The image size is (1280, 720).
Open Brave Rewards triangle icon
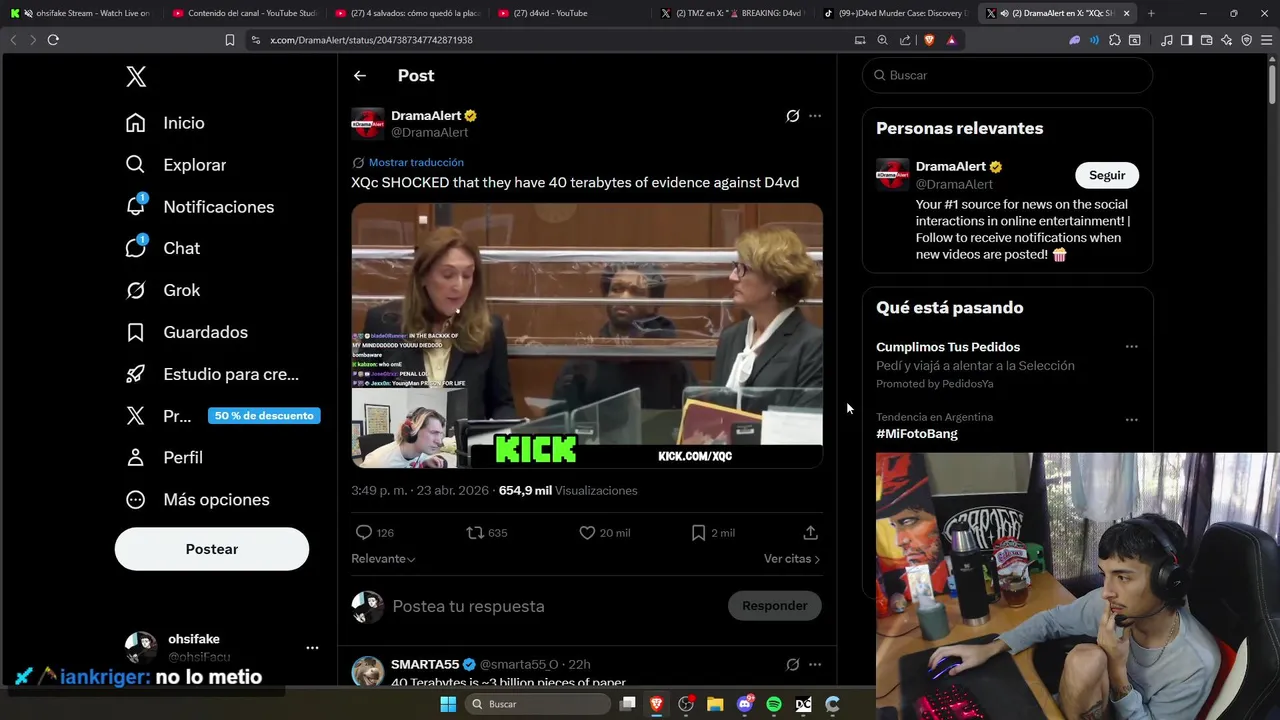(951, 40)
